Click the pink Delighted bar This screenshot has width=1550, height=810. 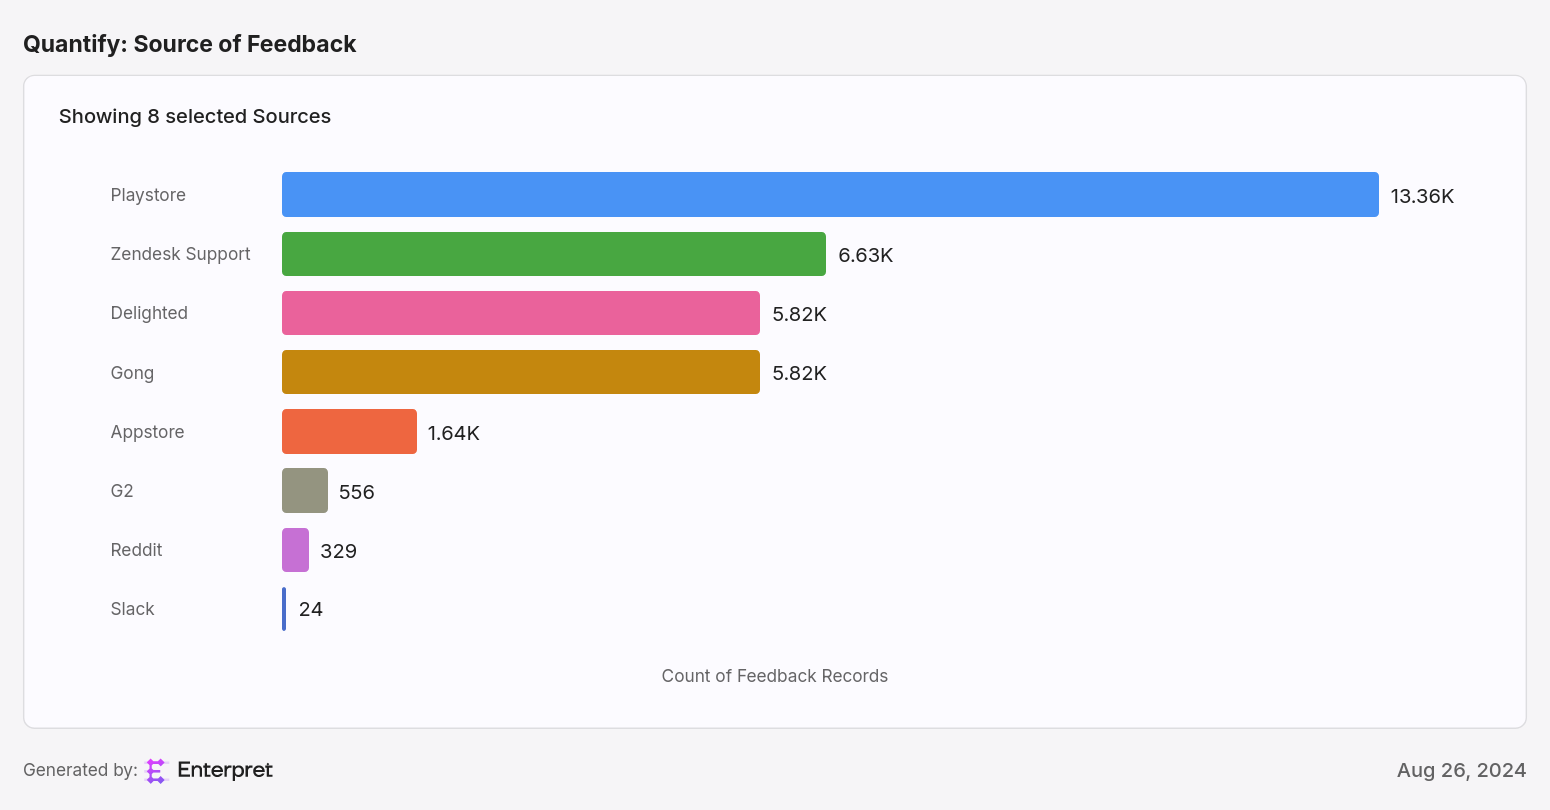coord(521,313)
